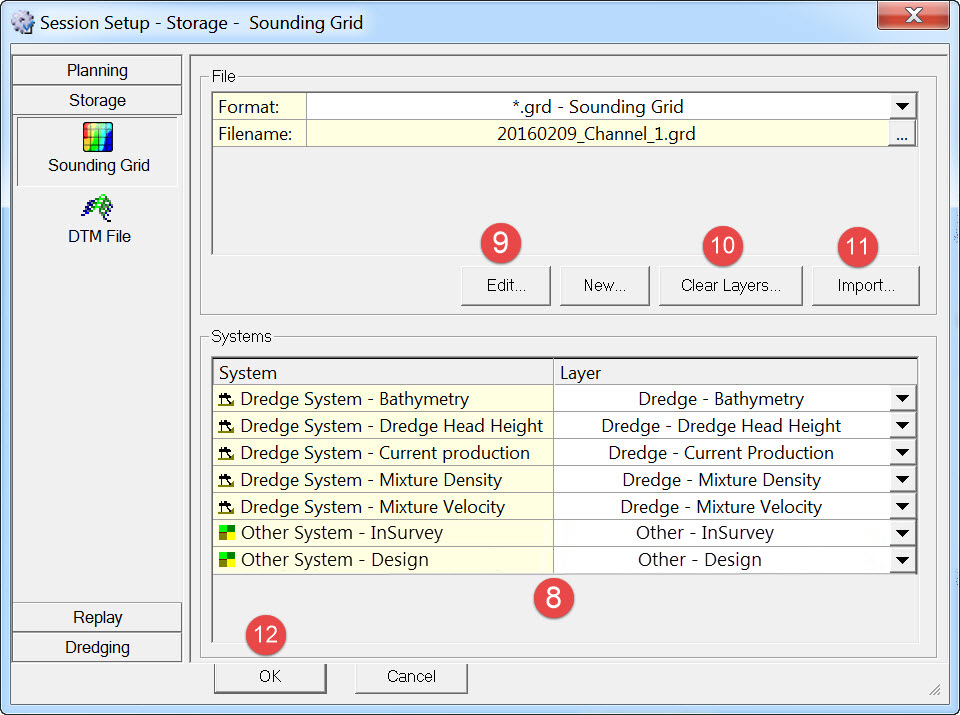
Task: Click the Filename field with 20160209_Channel_1.grd
Action: [x=596, y=134]
